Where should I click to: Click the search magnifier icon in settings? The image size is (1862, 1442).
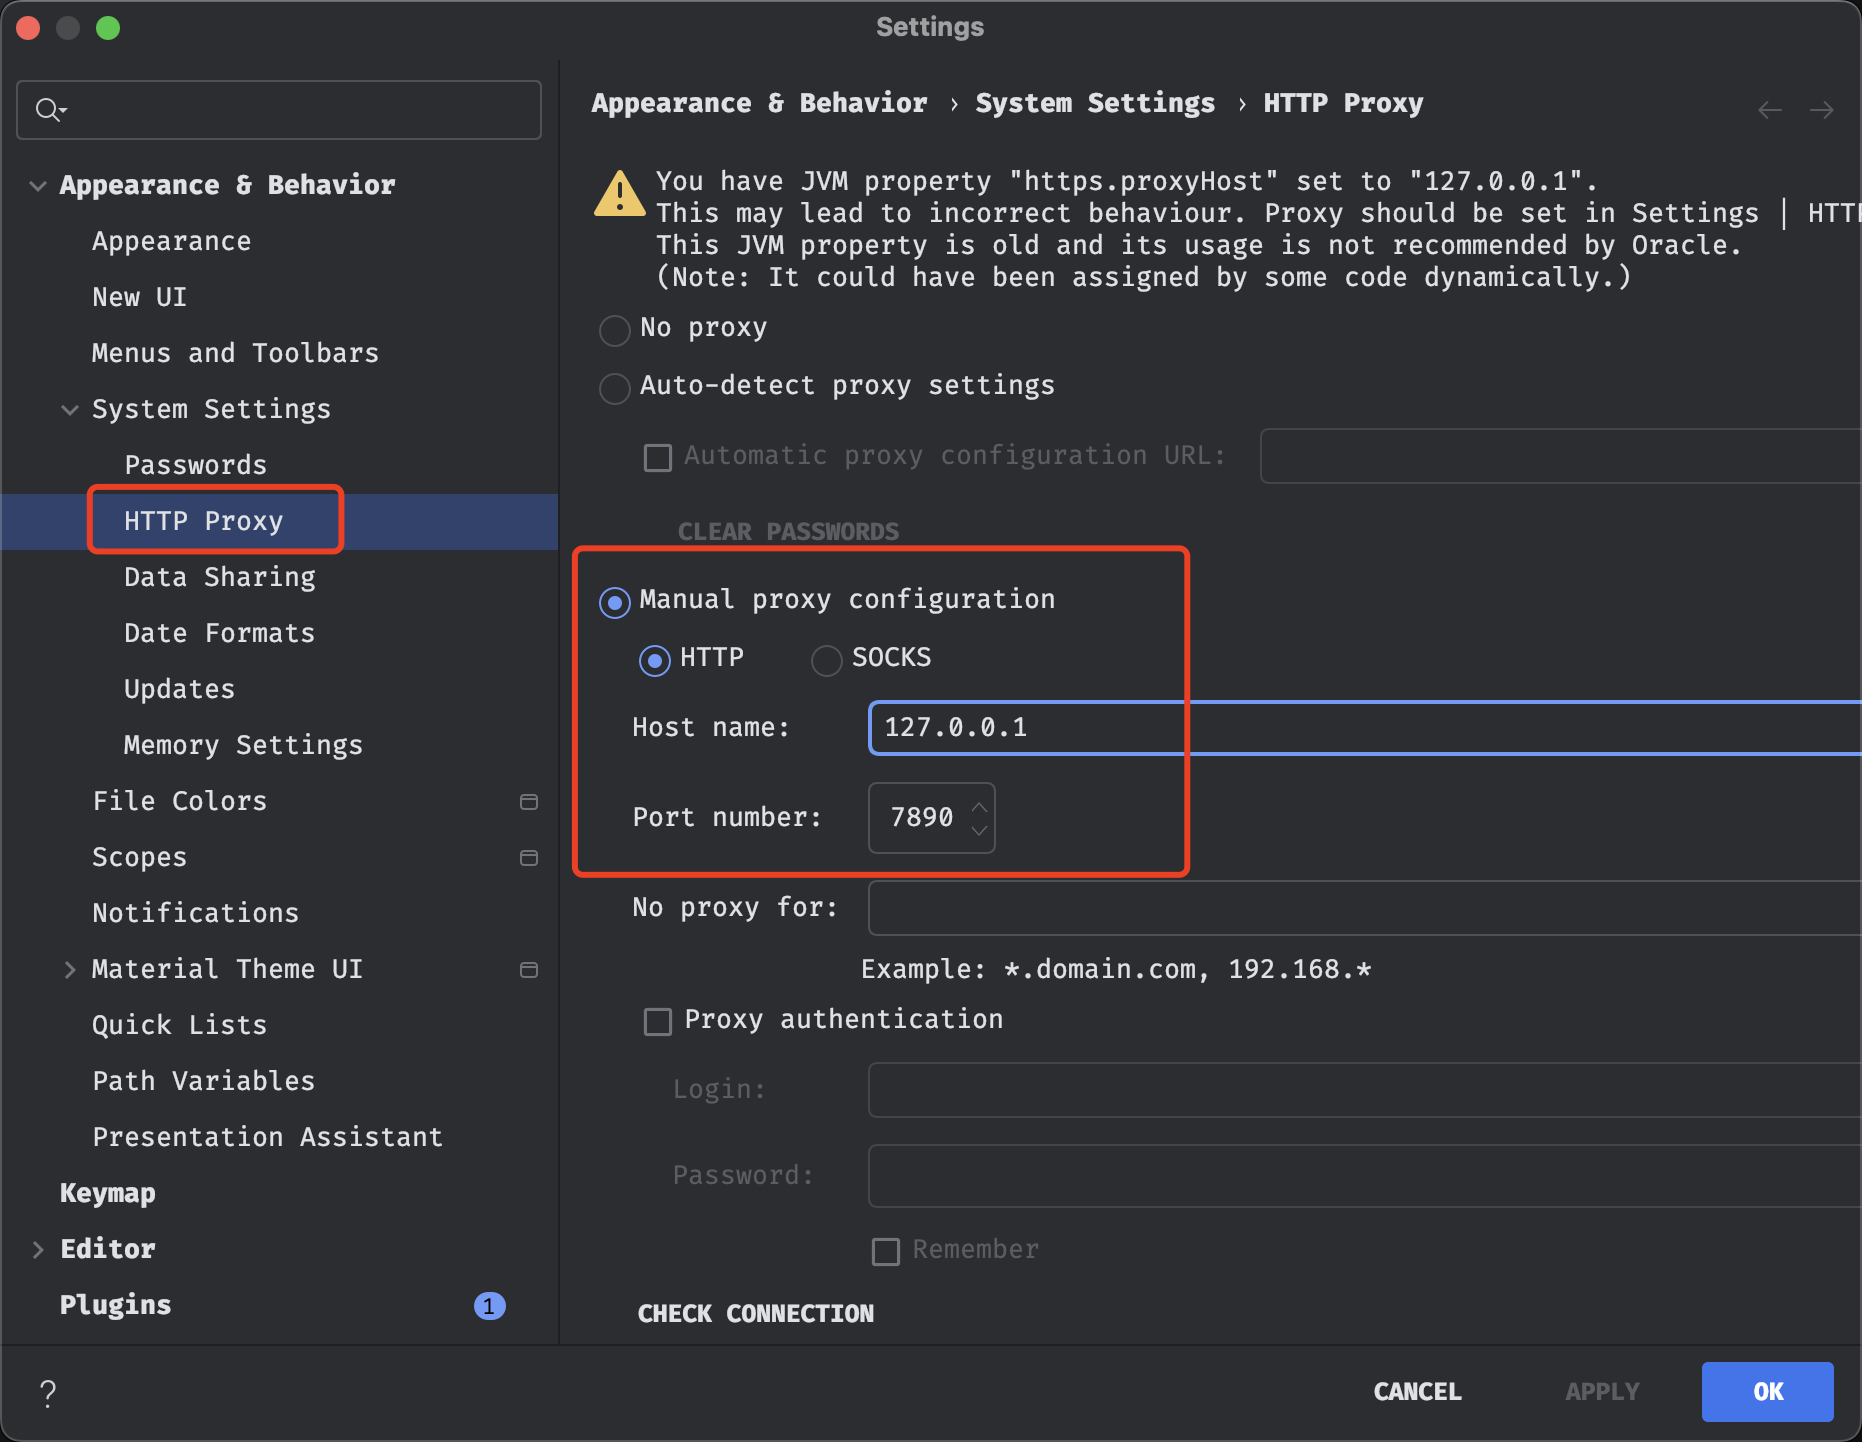point(49,110)
